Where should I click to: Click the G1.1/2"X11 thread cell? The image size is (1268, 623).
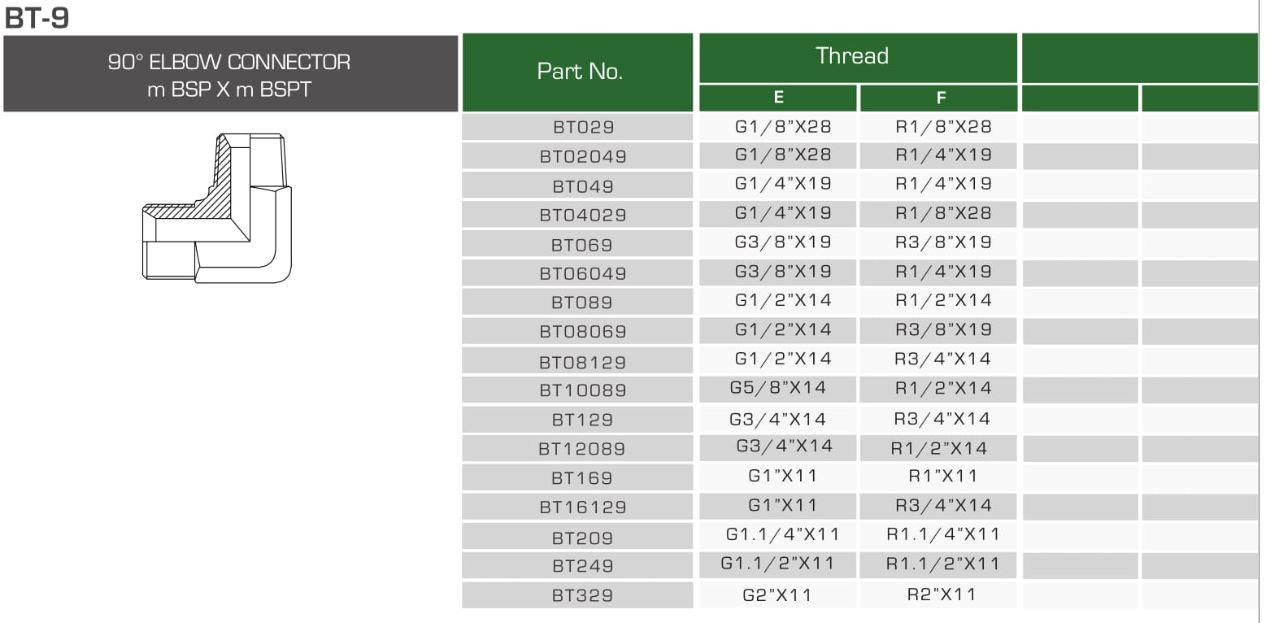778,564
